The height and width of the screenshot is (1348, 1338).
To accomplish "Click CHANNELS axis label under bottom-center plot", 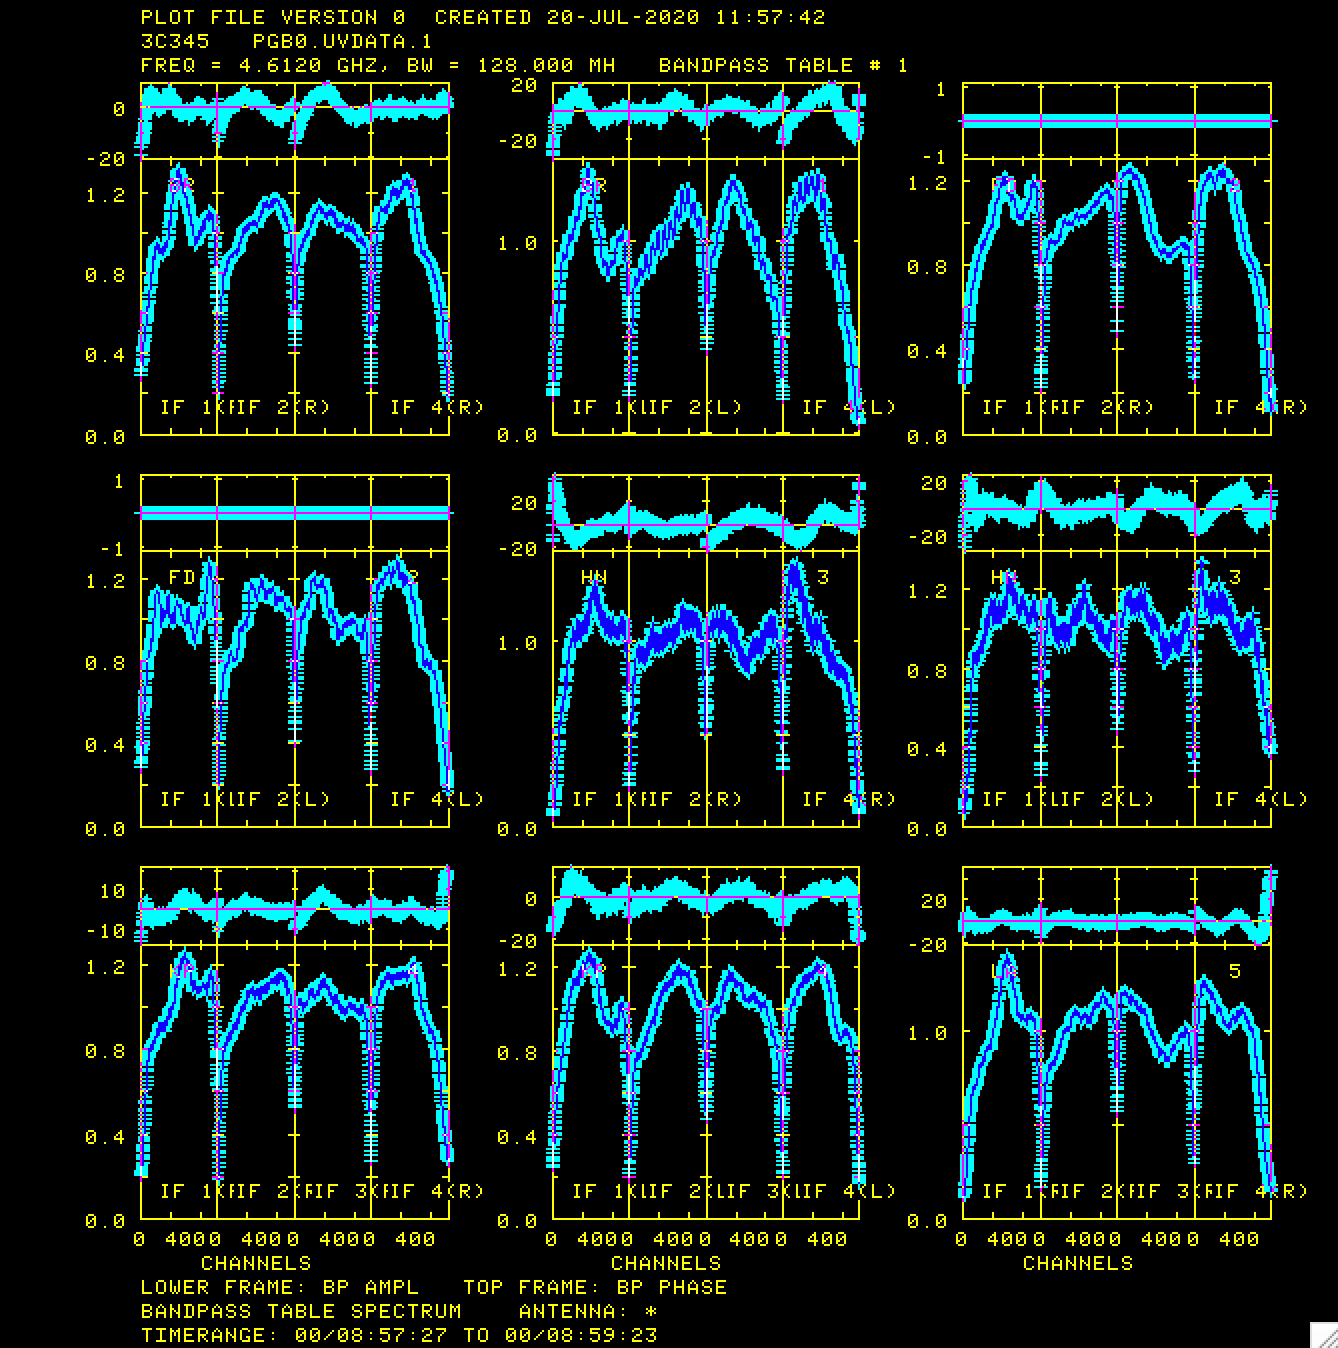I will pos(666,1263).
